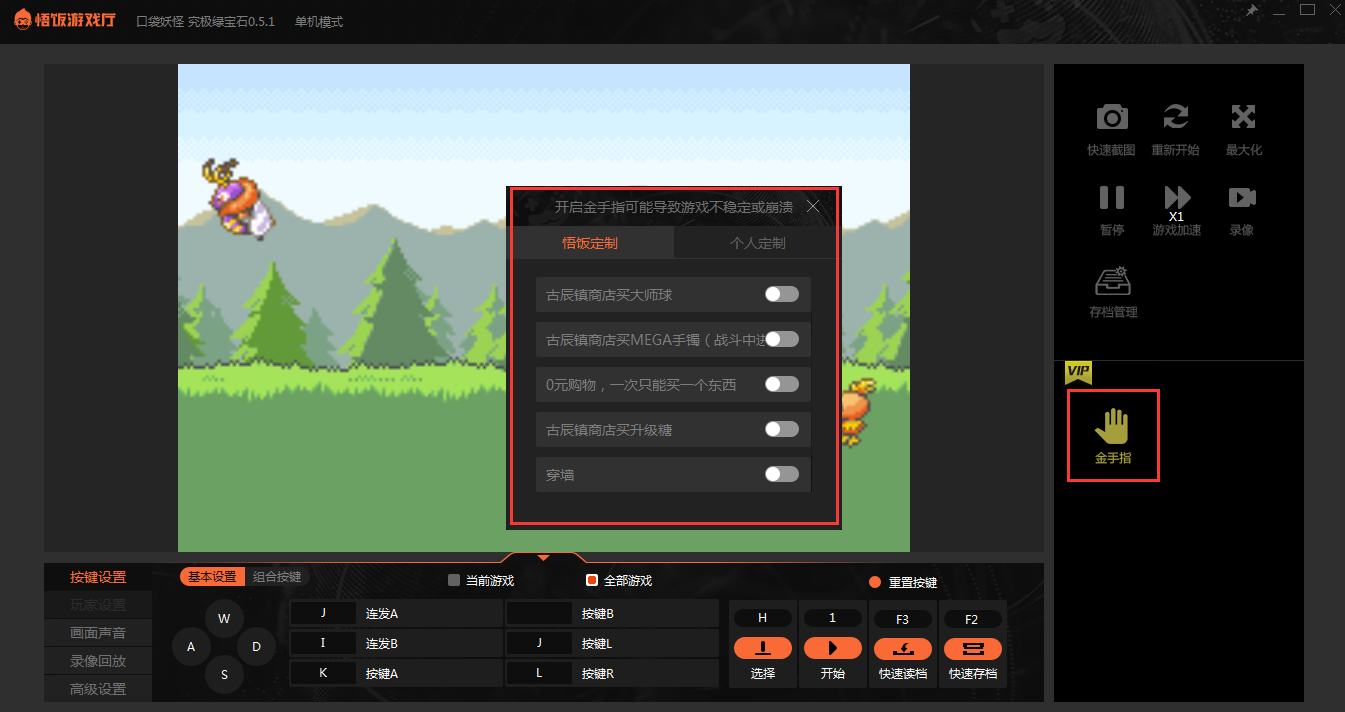This screenshot has height=712, width=1345.
Task: Toggle the 穿墙 cheat switch
Action: point(782,474)
